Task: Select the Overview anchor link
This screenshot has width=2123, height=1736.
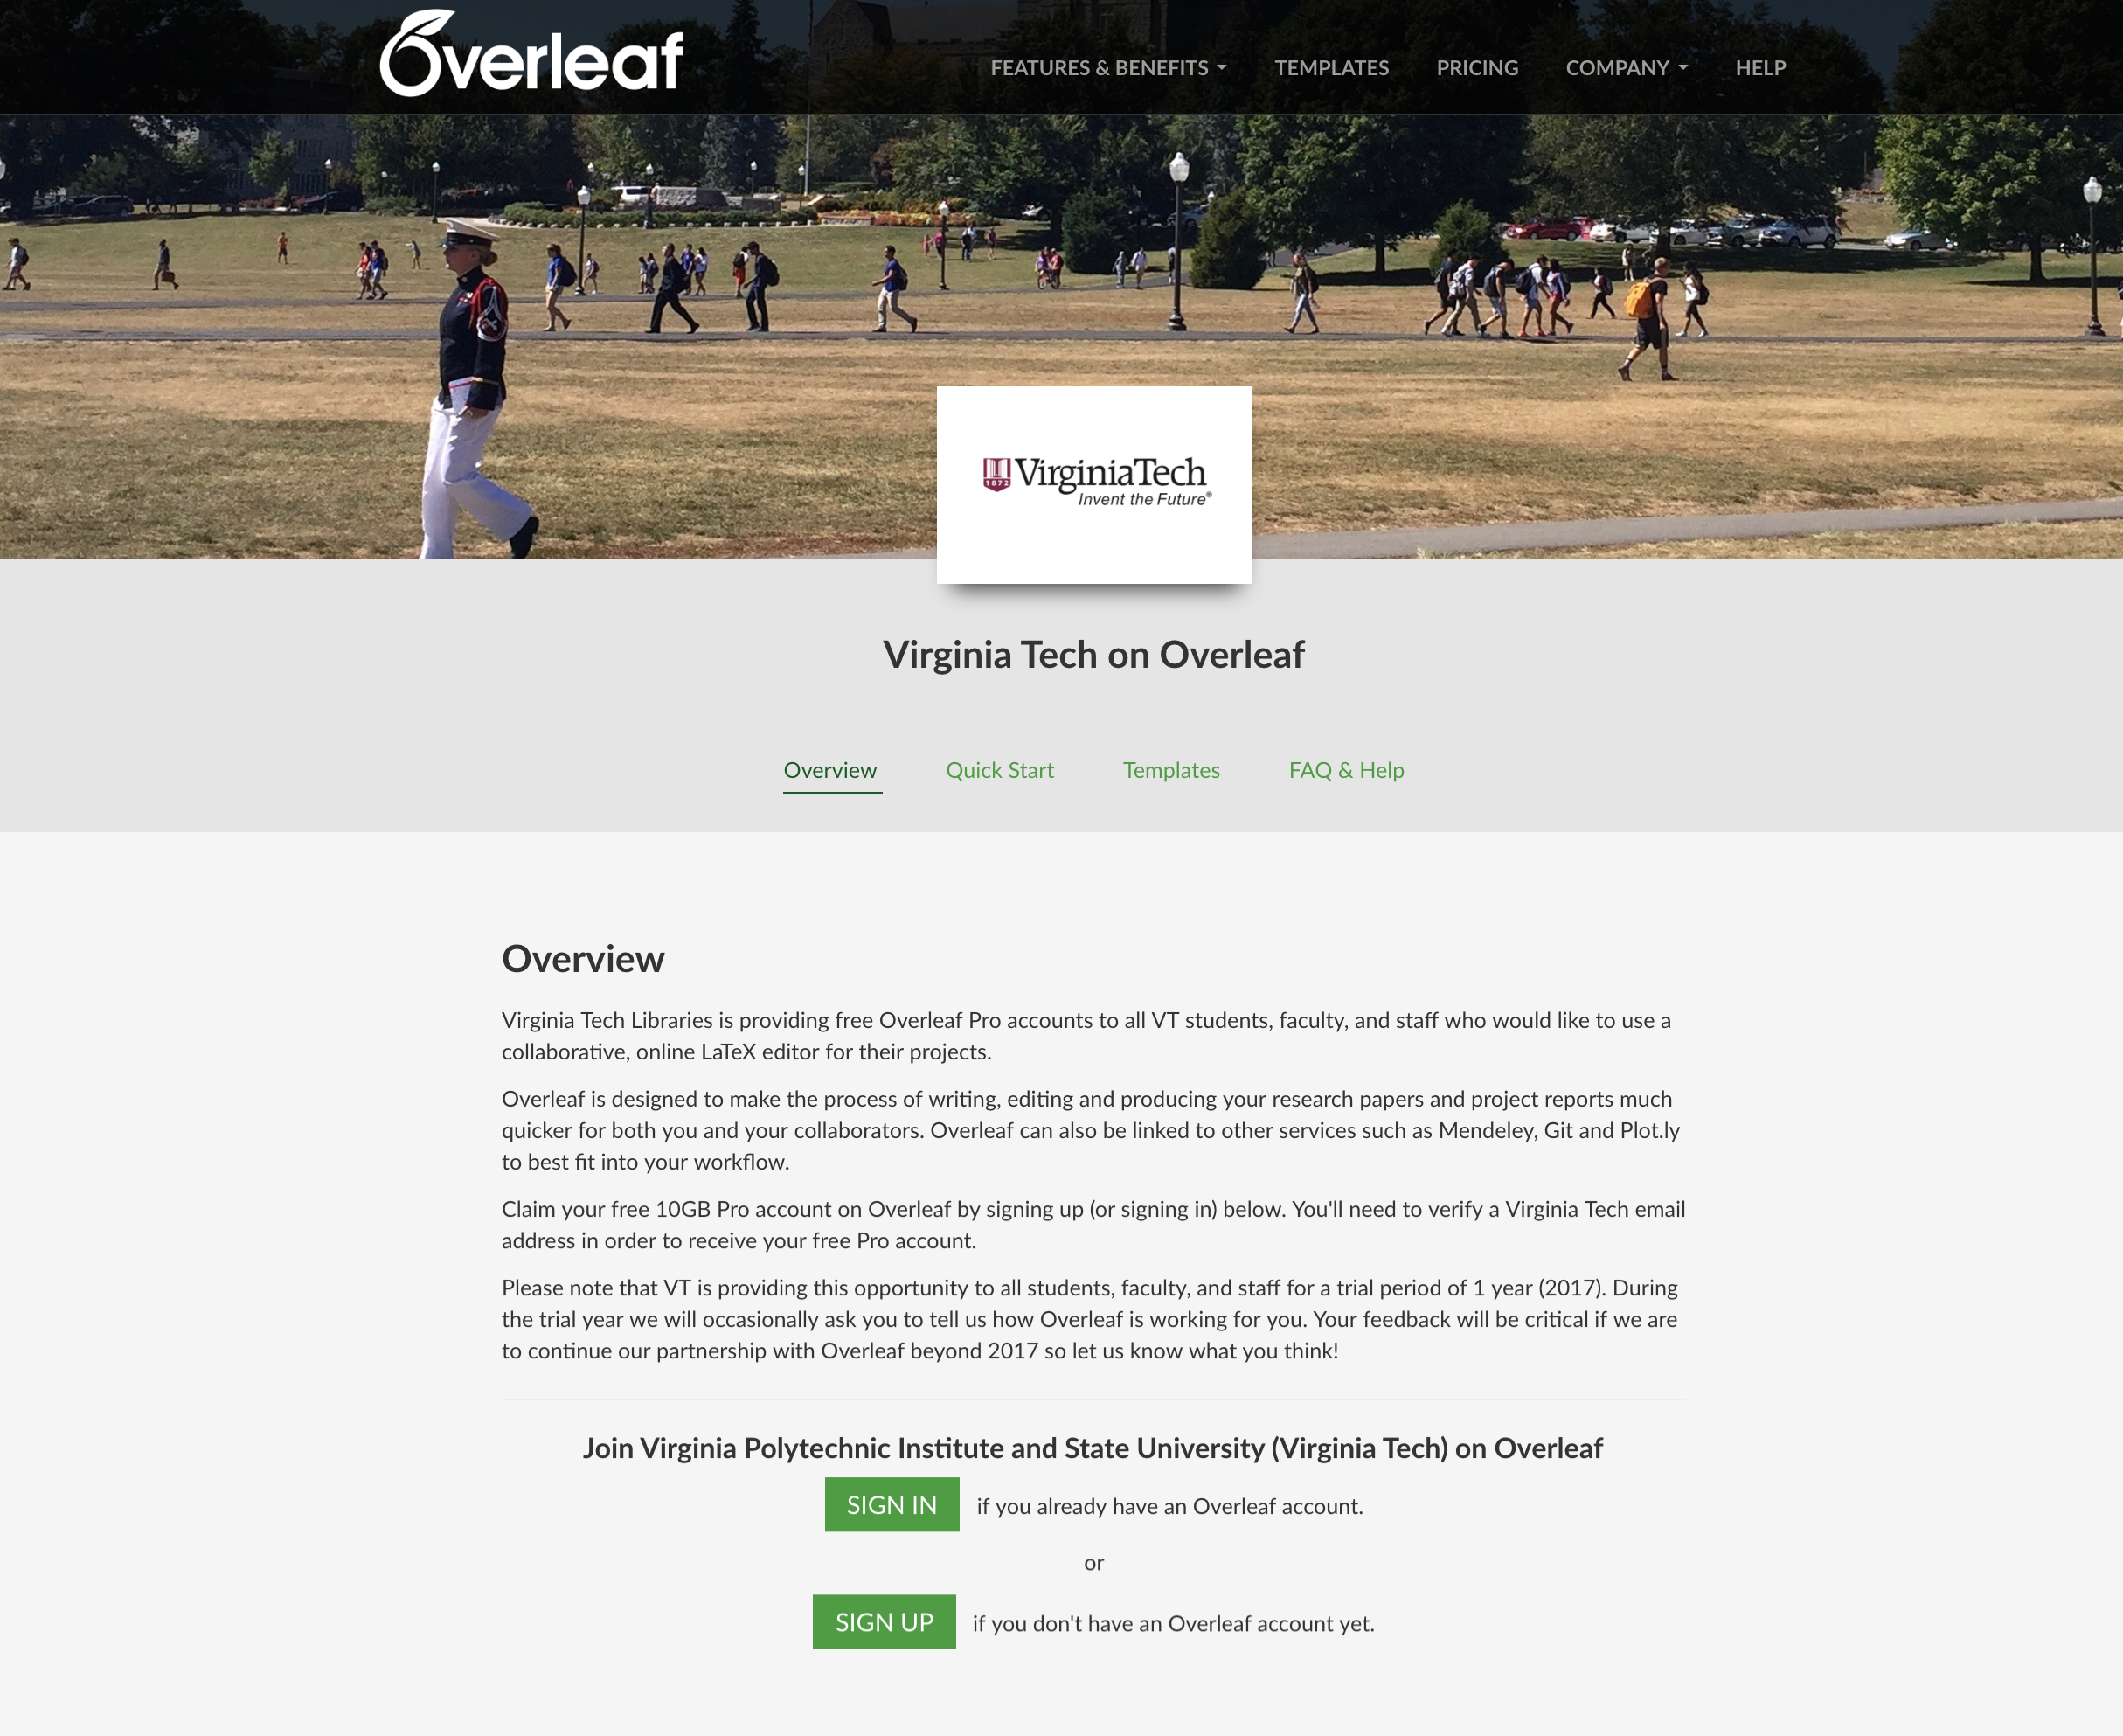Action: pyautogui.click(x=829, y=769)
